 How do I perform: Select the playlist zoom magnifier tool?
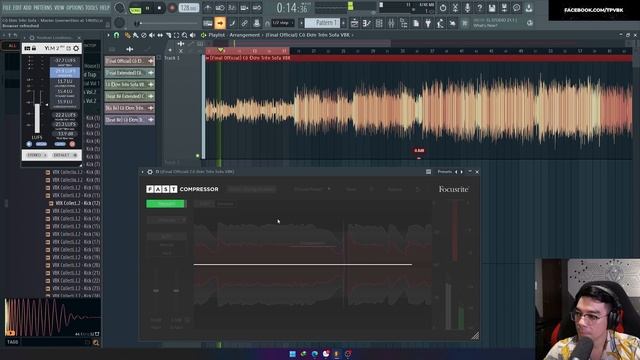tap(184, 36)
